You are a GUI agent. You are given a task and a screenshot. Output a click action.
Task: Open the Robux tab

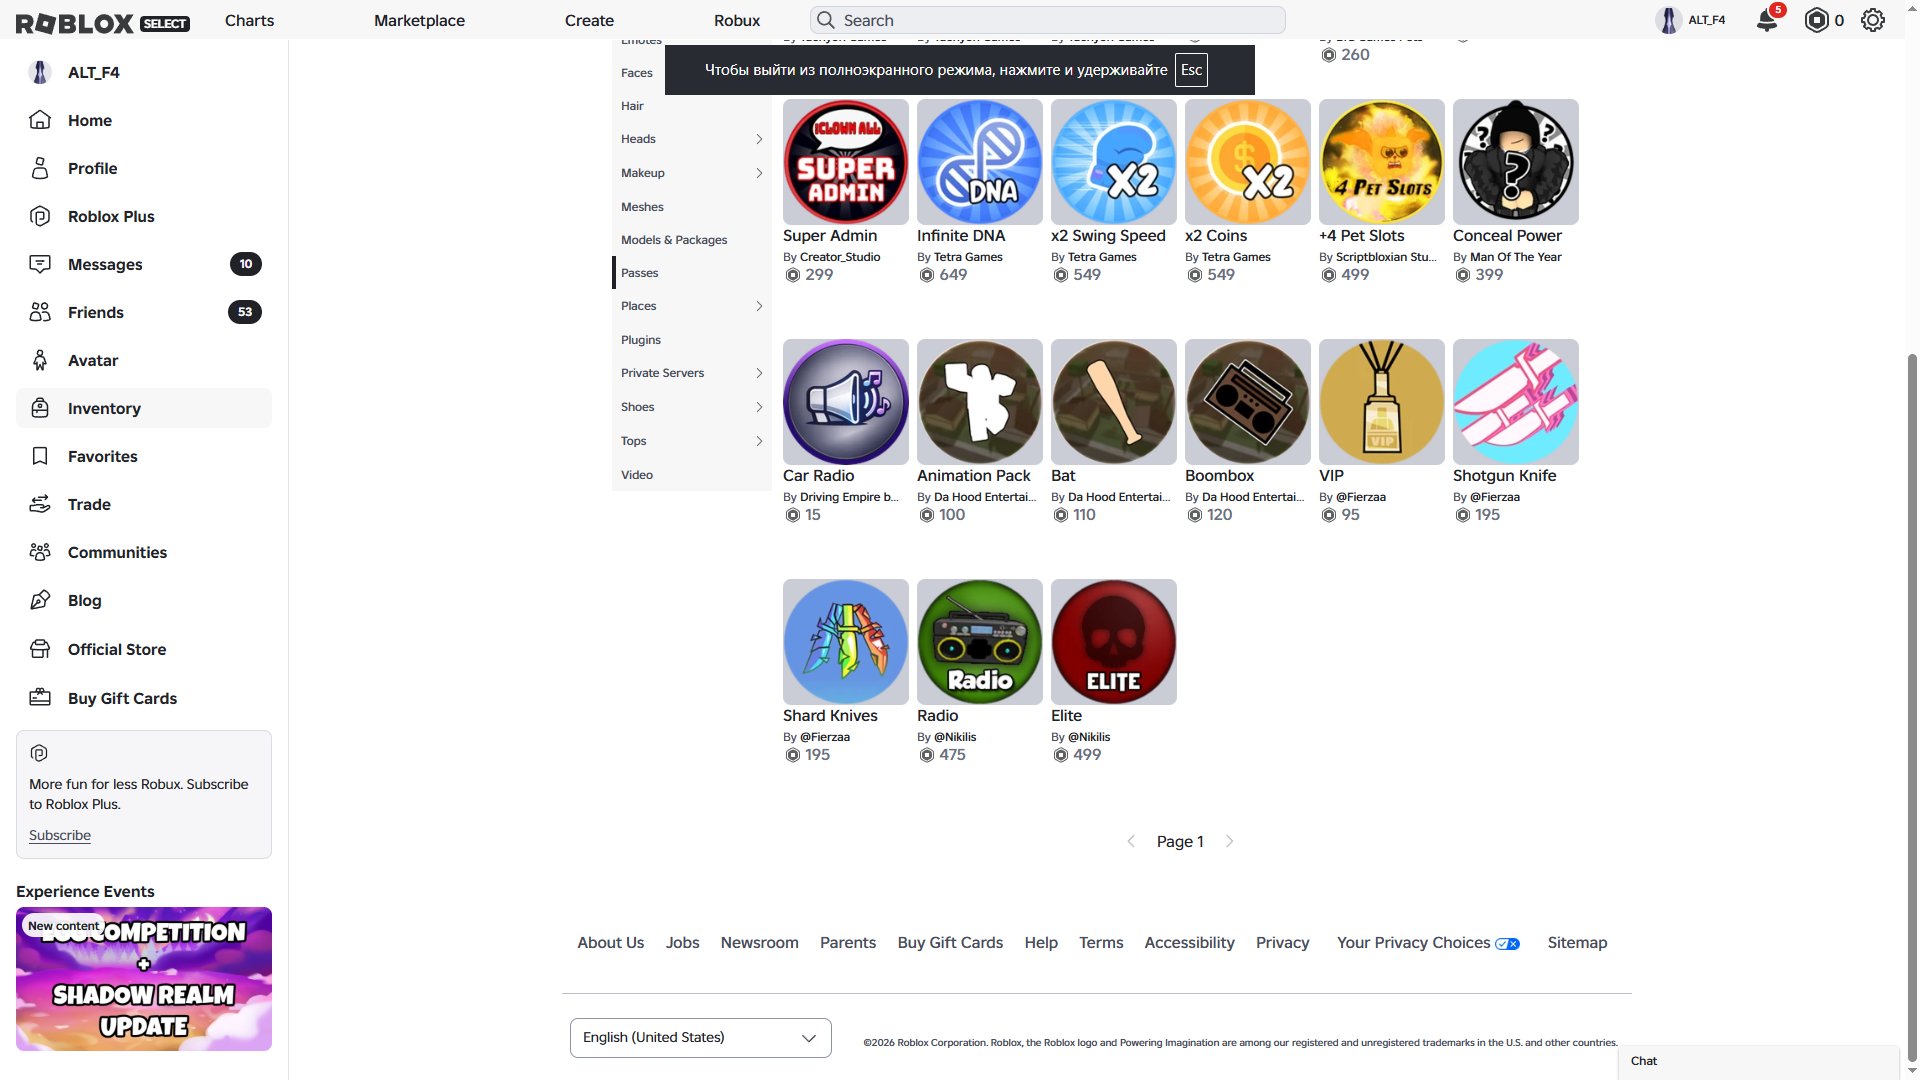(737, 20)
